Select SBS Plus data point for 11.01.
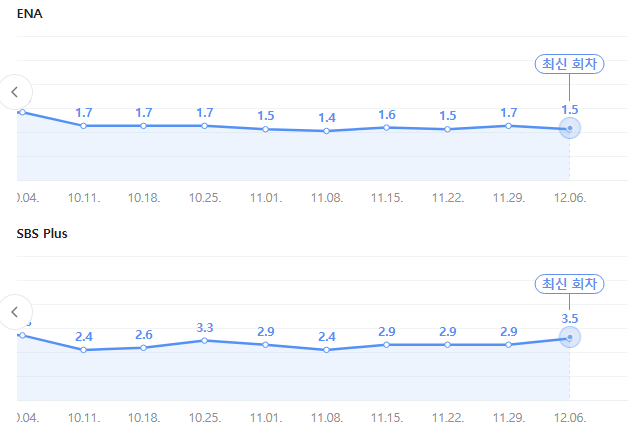Image resolution: width=628 pixels, height=436 pixels. coord(265,345)
